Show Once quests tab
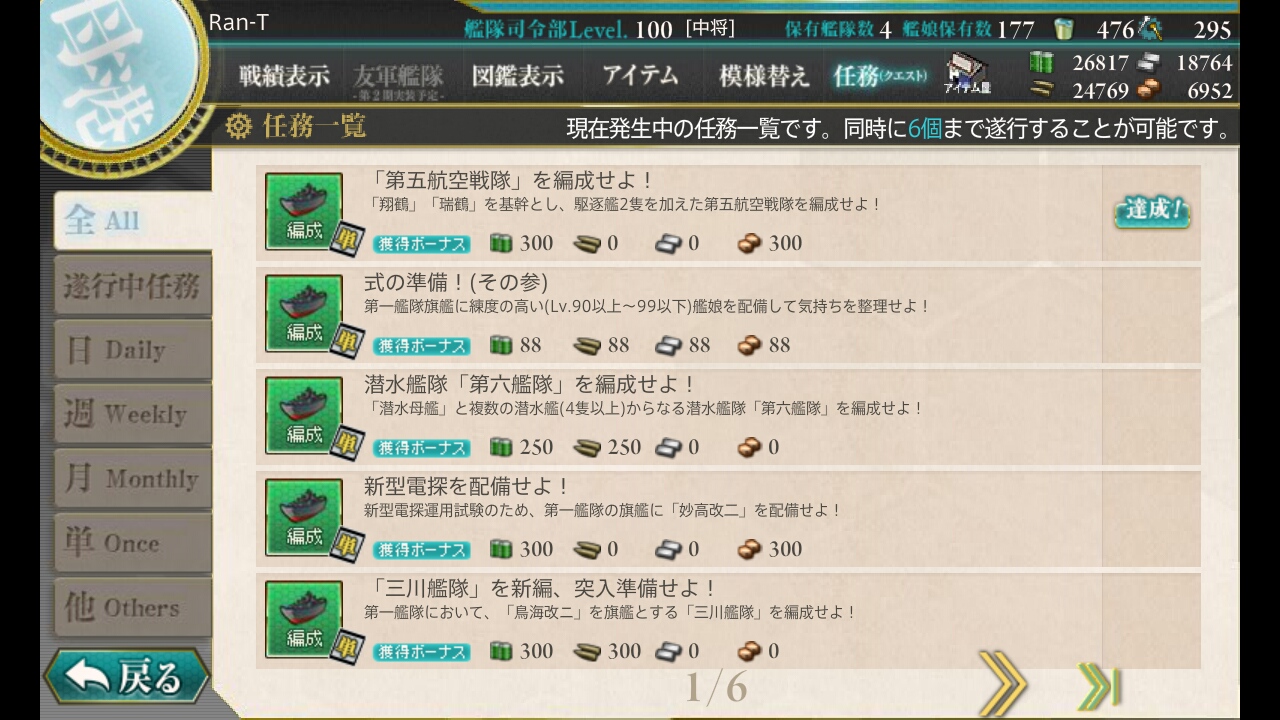 [132, 543]
